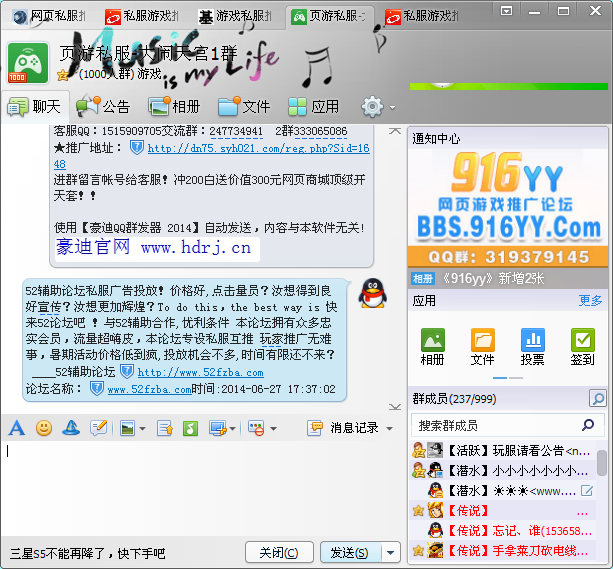Open the font style tool (A icon)
The image size is (613, 569).
16,428
